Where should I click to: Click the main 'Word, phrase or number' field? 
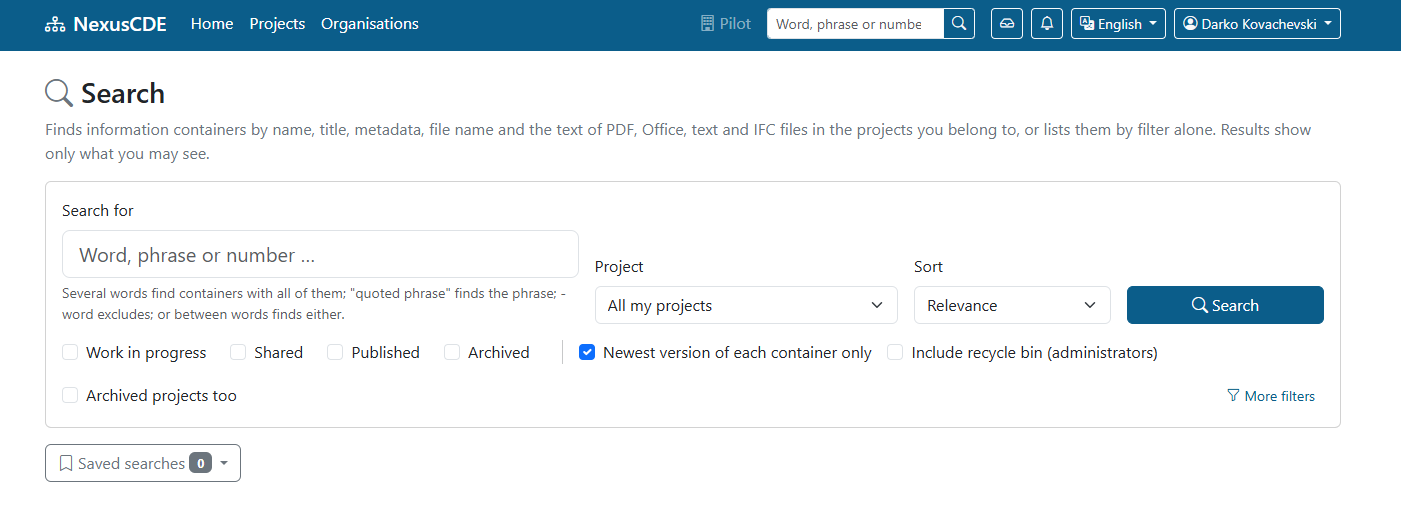(320, 255)
